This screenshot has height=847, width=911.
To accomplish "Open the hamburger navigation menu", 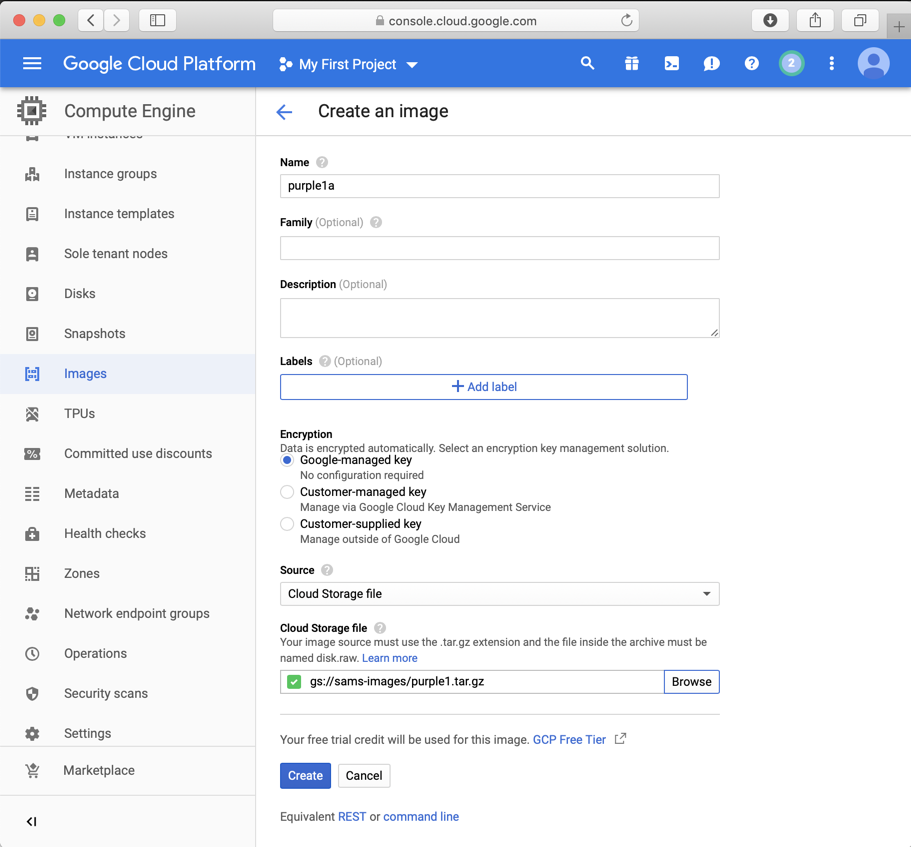I will (x=32, y=64).
